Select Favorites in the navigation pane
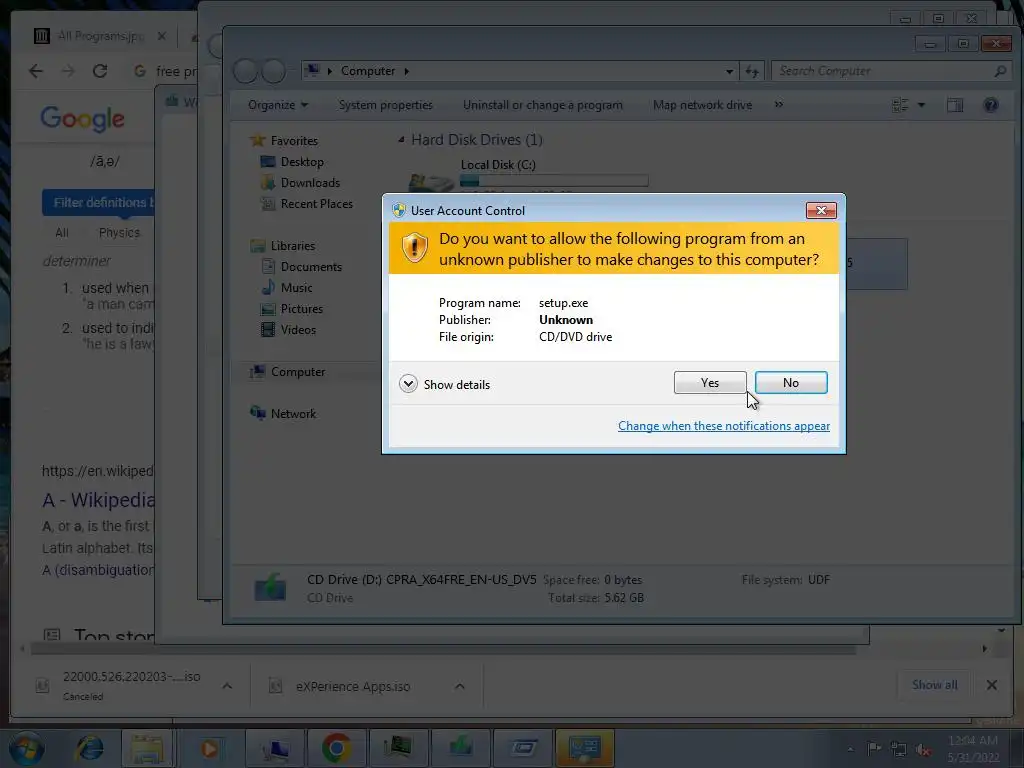Screen dimensions: 1024x768 click(x=294, y=140)
